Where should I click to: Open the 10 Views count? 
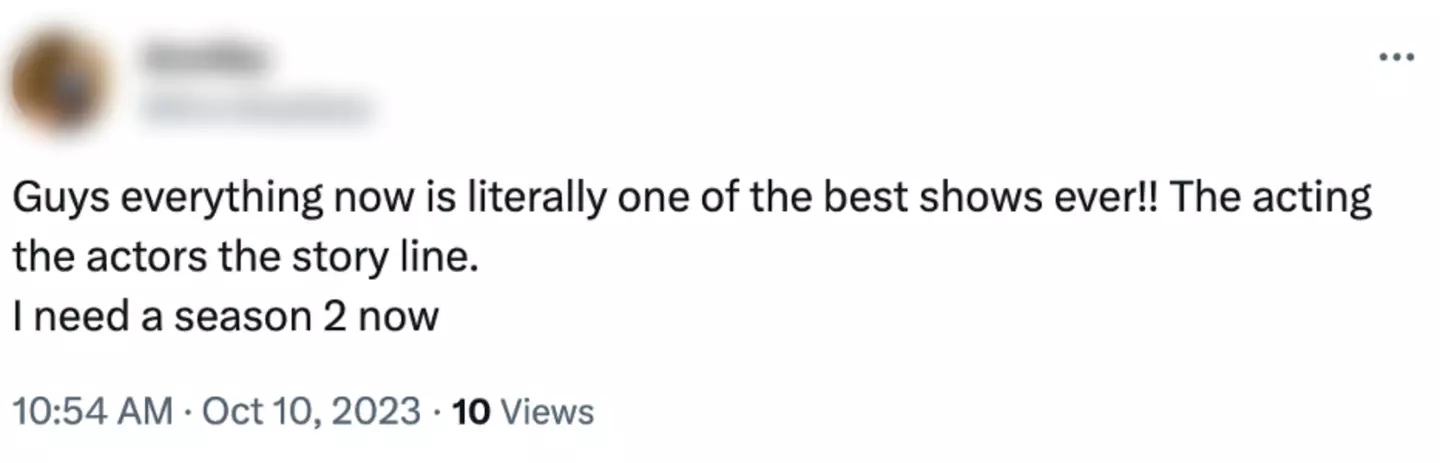[523, 411]
